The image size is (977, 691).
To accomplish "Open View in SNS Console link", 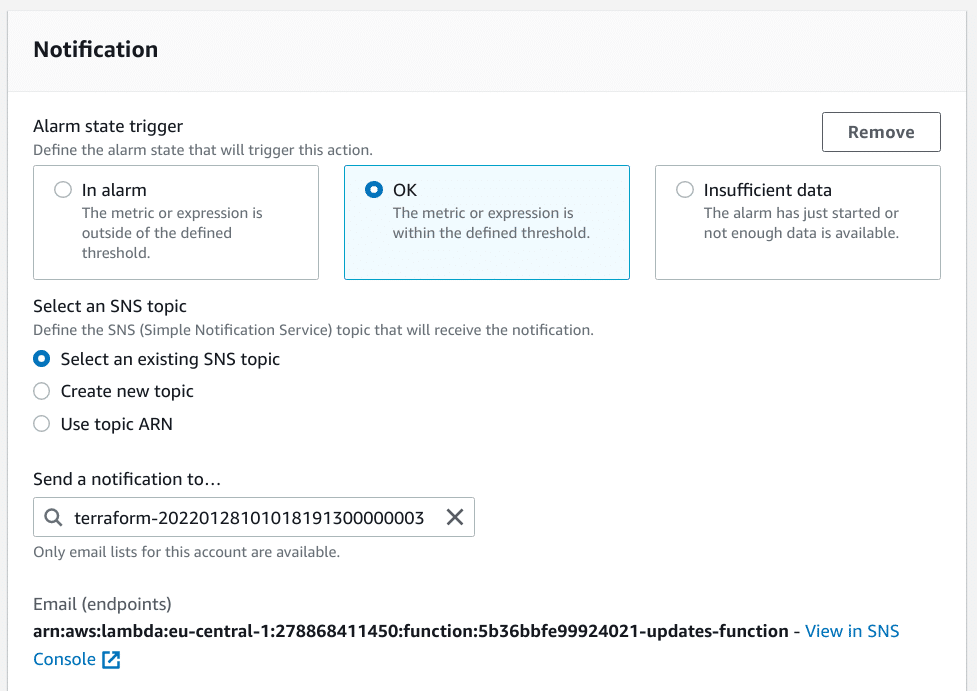I will point(851,631).
